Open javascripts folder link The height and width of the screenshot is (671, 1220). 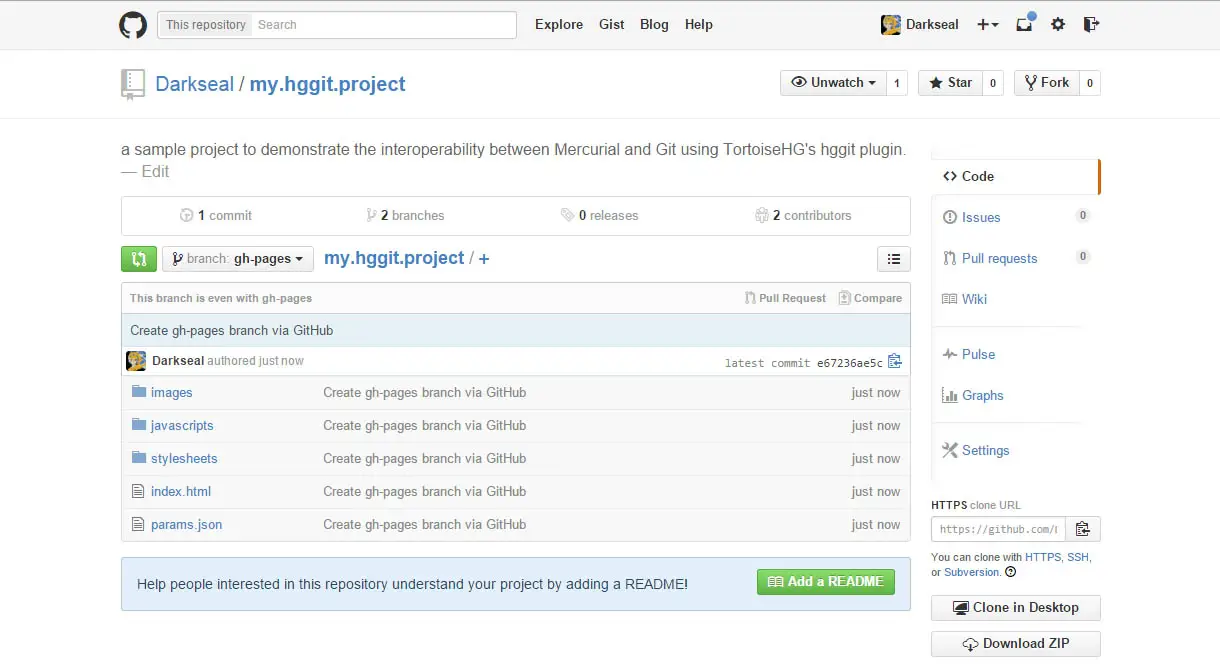tap(182, 425)
